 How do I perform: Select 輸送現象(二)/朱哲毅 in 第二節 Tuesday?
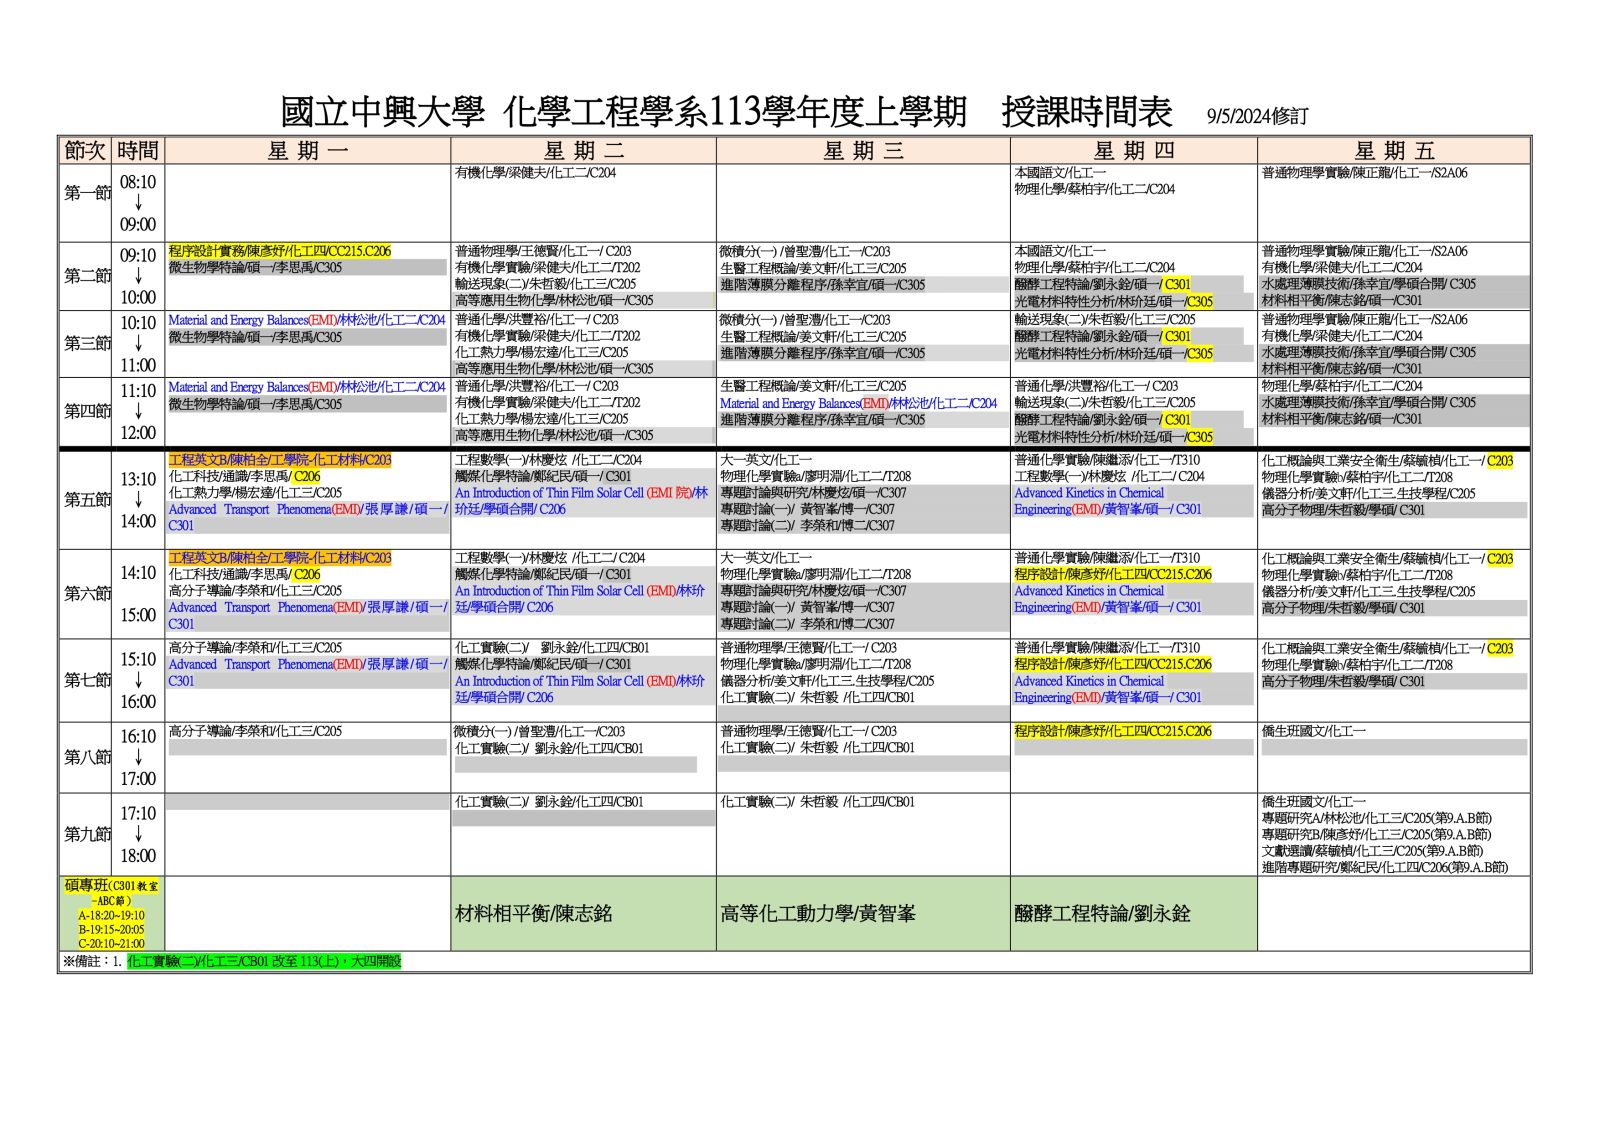click(545, 284)
